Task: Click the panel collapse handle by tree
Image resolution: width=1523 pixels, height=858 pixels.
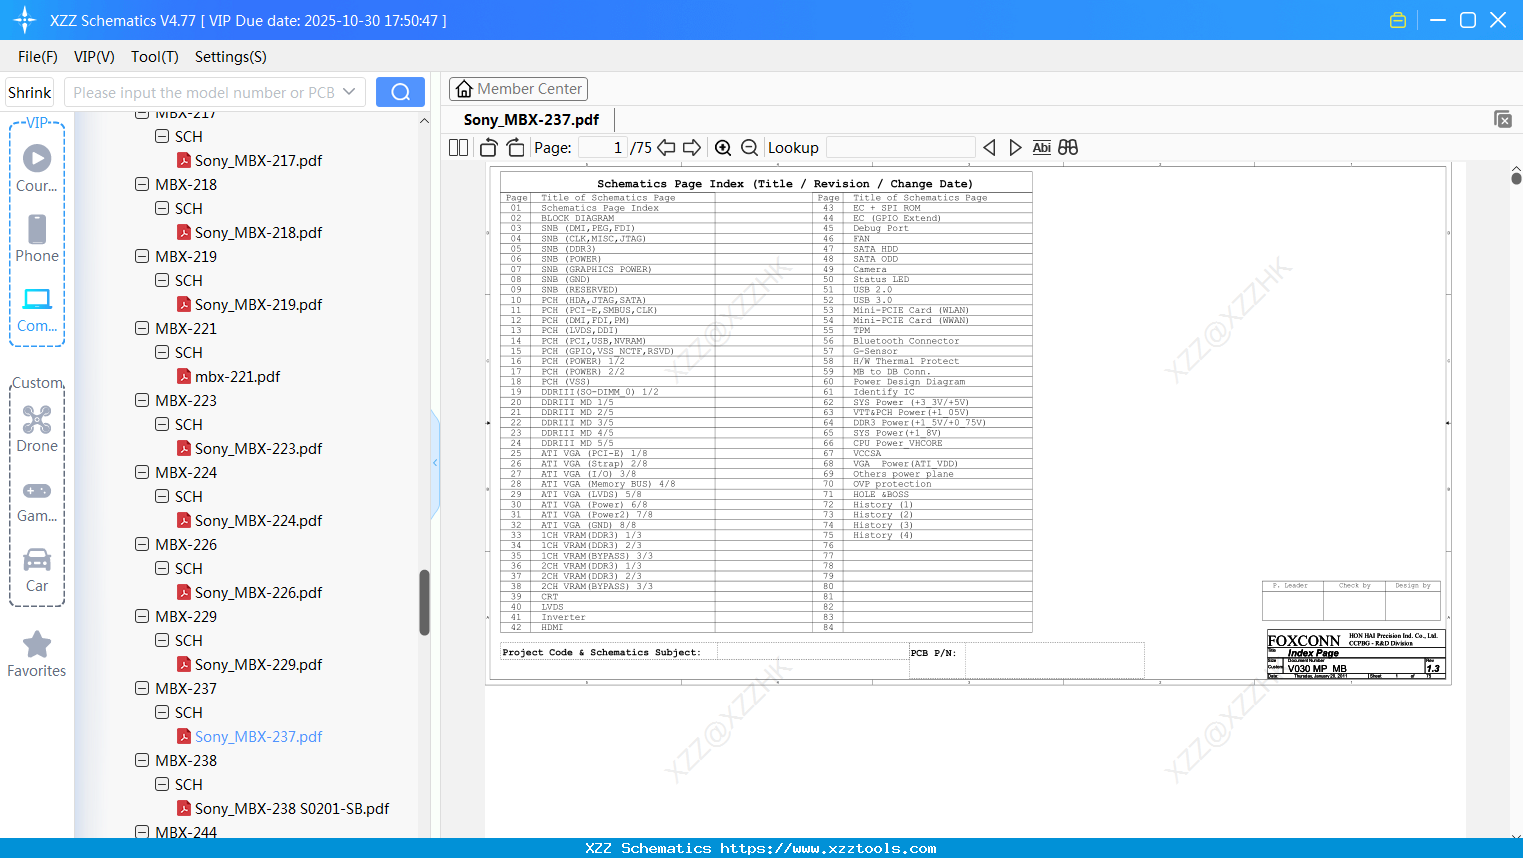Action: pos(435,463)
